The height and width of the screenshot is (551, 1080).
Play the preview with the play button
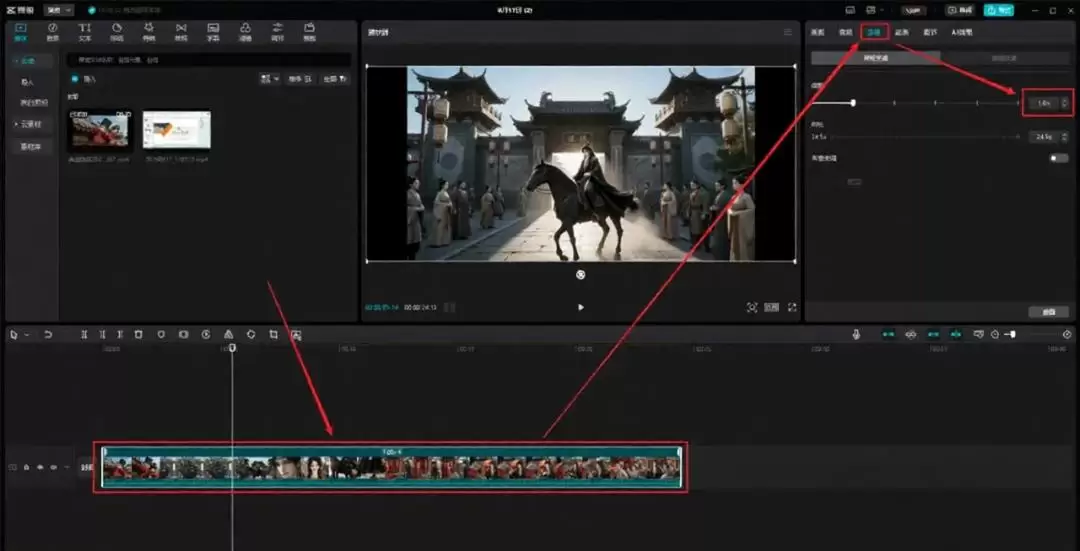(581, 307)
